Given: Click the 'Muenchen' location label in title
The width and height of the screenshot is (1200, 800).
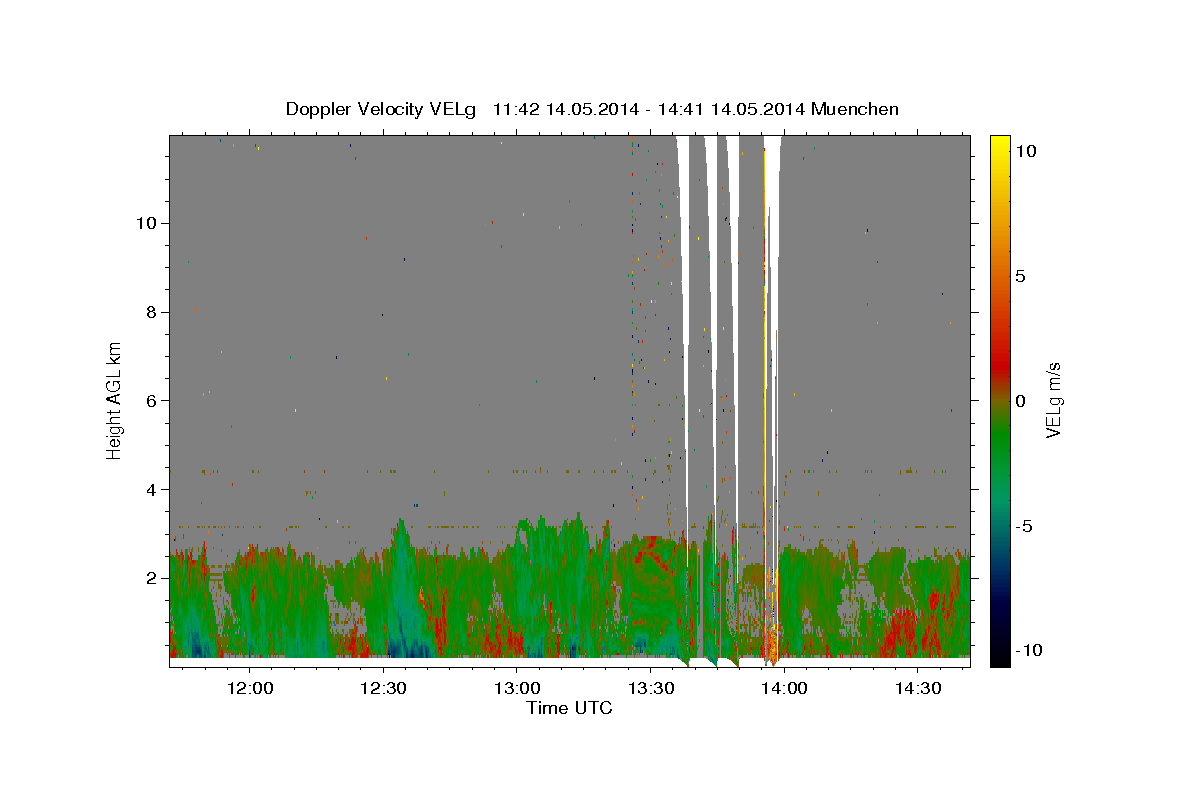Looking at the screenshot, I should (x=855, y=109).
